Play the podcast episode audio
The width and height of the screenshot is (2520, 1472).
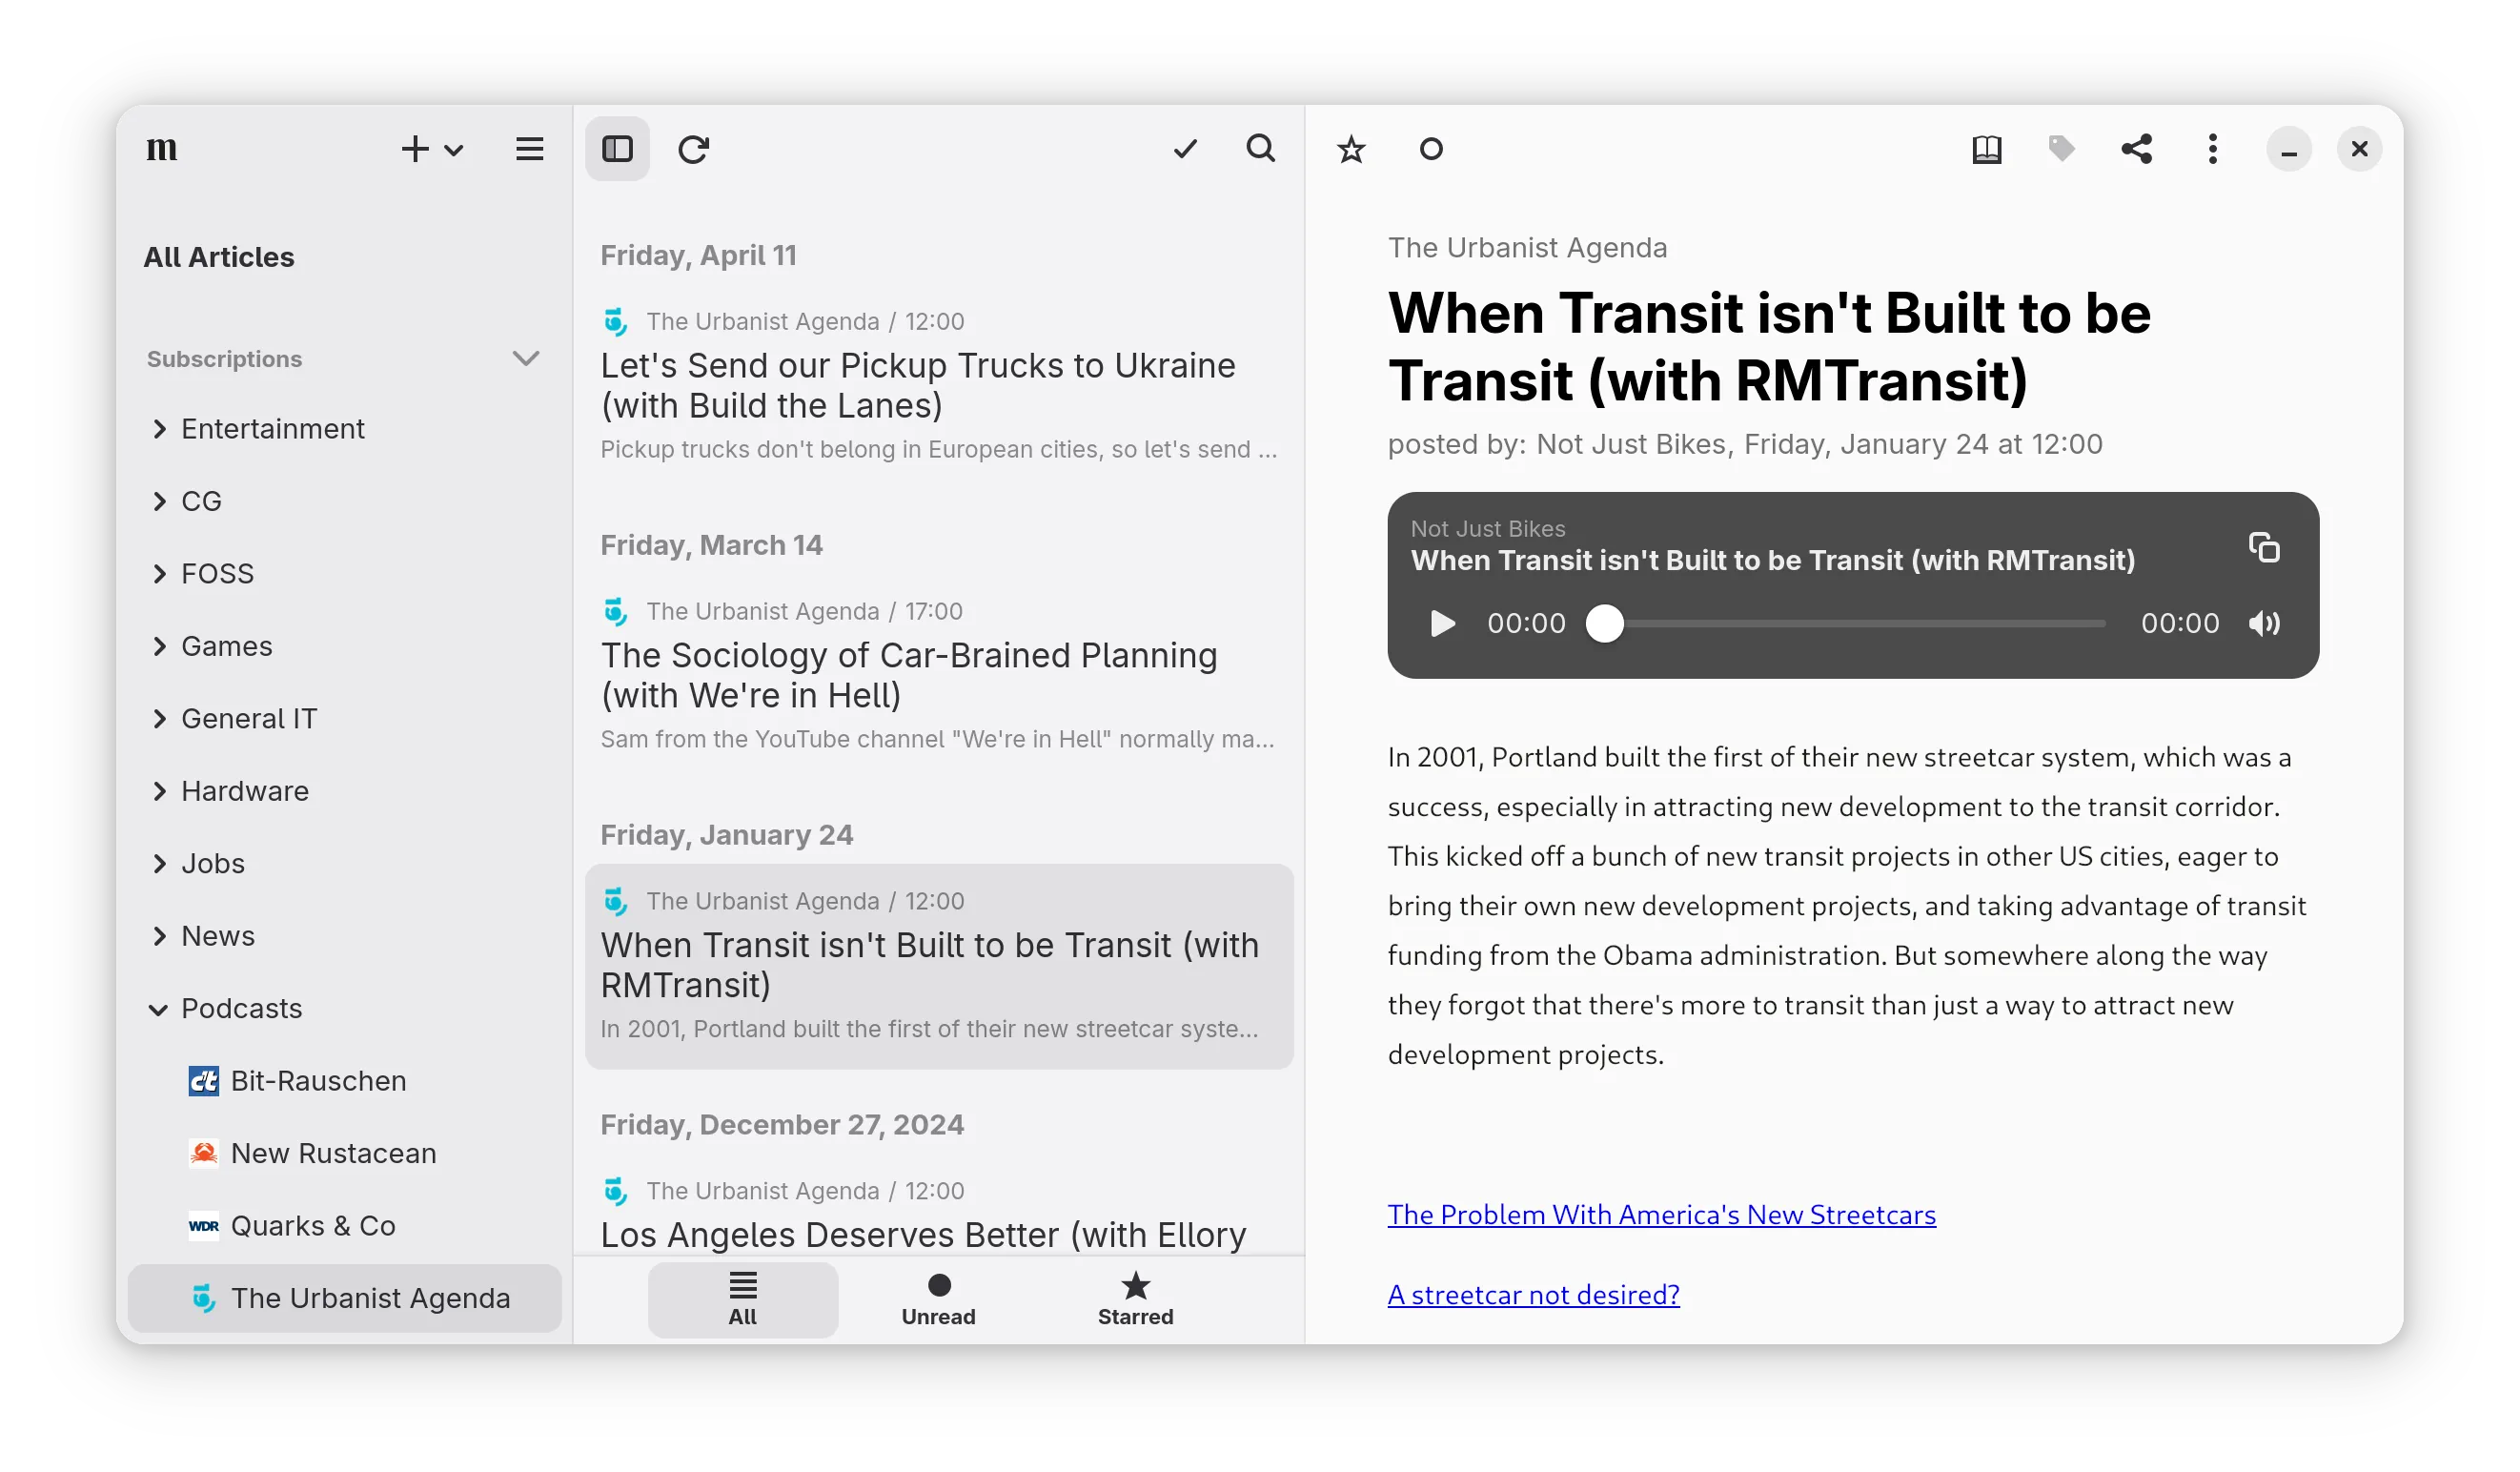click(1442, 624)
